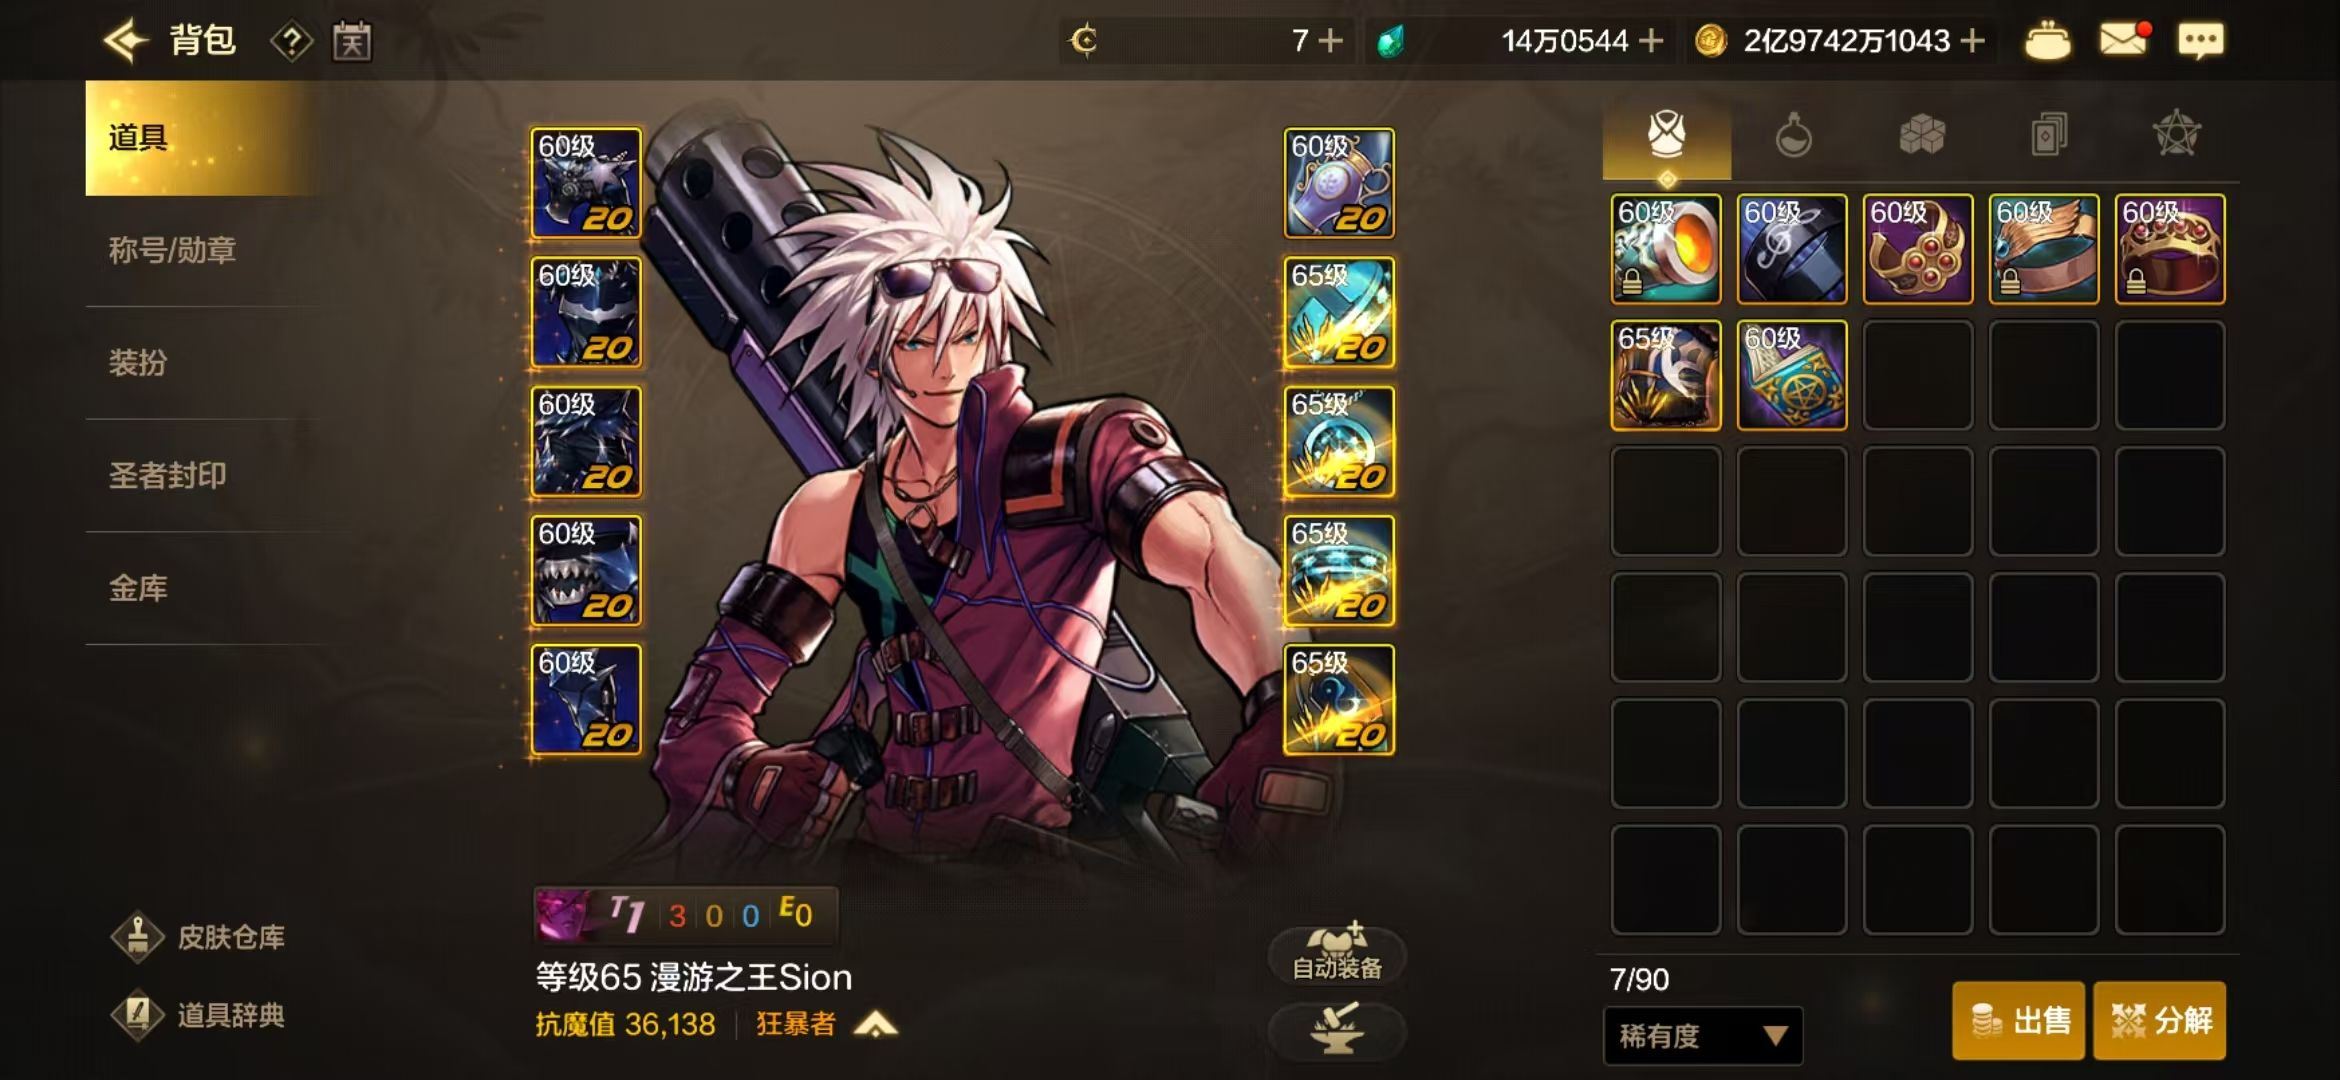
Task: Expand the 狂暴者 stats arrow
Action: point(876,1024)
